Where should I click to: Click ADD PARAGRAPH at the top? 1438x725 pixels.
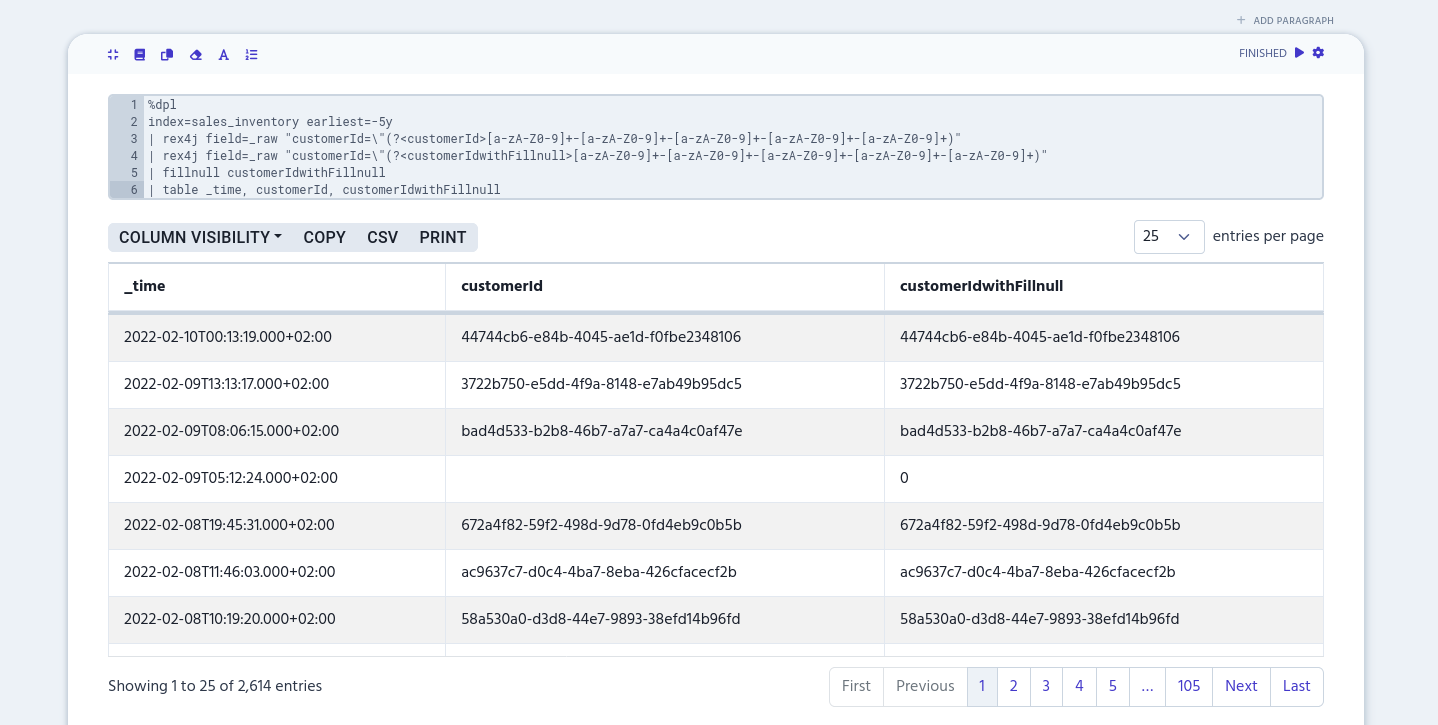click(1286, 20)
